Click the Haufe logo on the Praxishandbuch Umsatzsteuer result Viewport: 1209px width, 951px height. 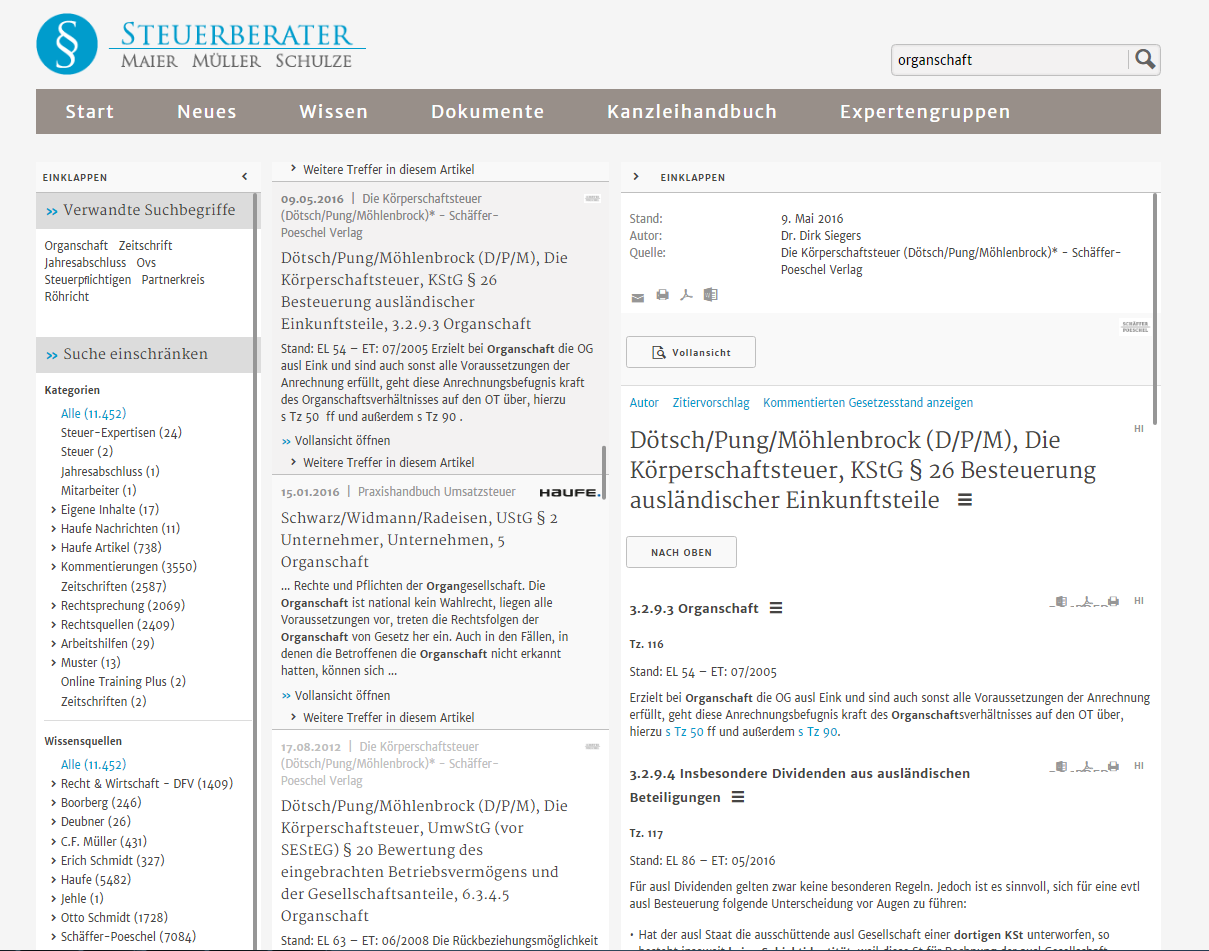[x=569, y=492]
